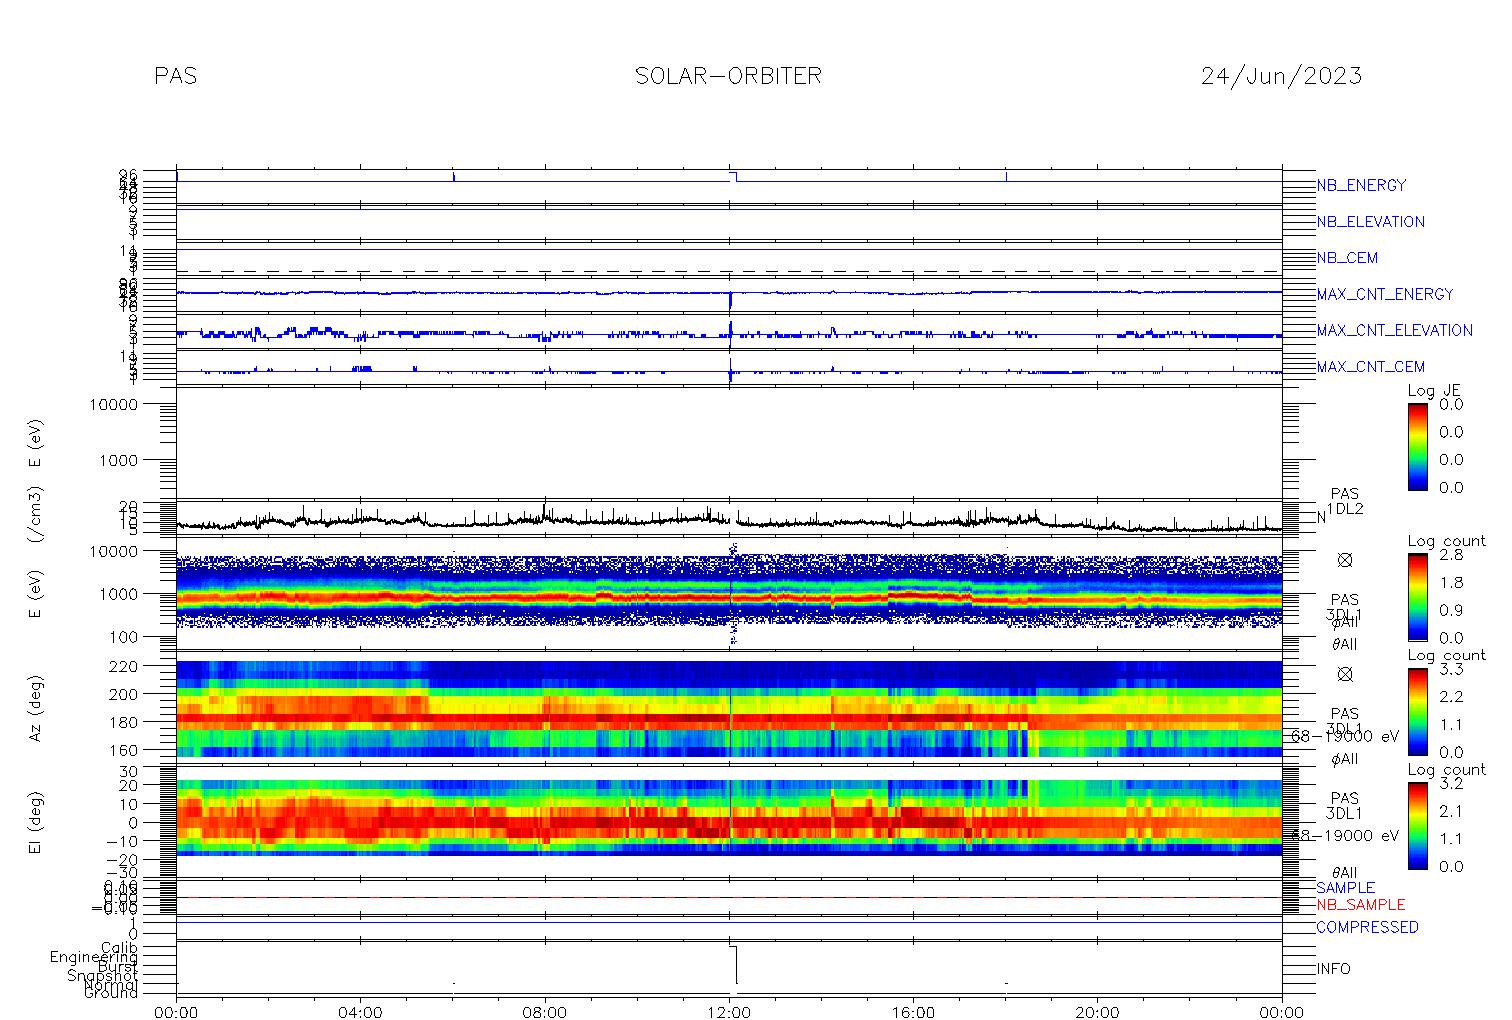Click the Snapshot mode label
This screenshot has height=1020, width=1512.
click(103, 976)
